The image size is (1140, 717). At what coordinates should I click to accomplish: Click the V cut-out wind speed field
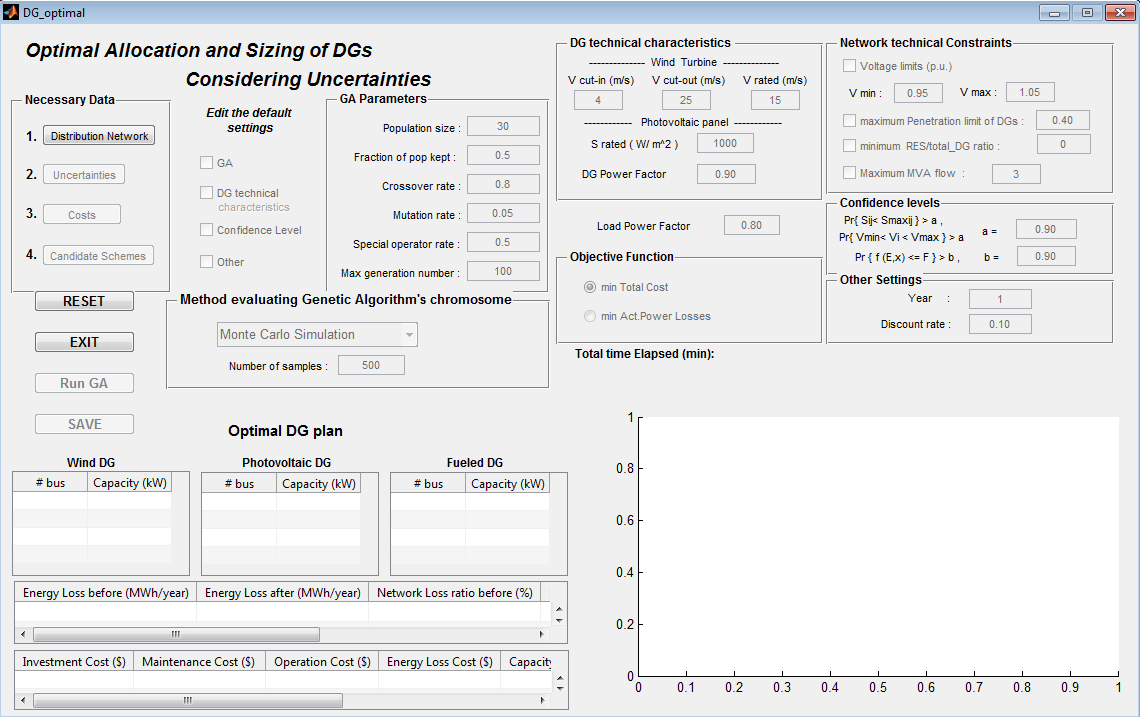tap(686, 100)
